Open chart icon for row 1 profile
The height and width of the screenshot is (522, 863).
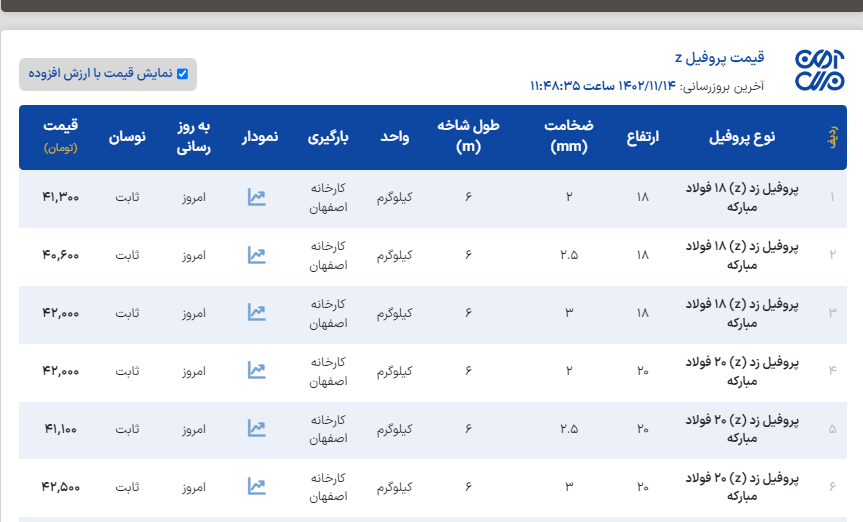pyautogui.click(x=257, y=197)
